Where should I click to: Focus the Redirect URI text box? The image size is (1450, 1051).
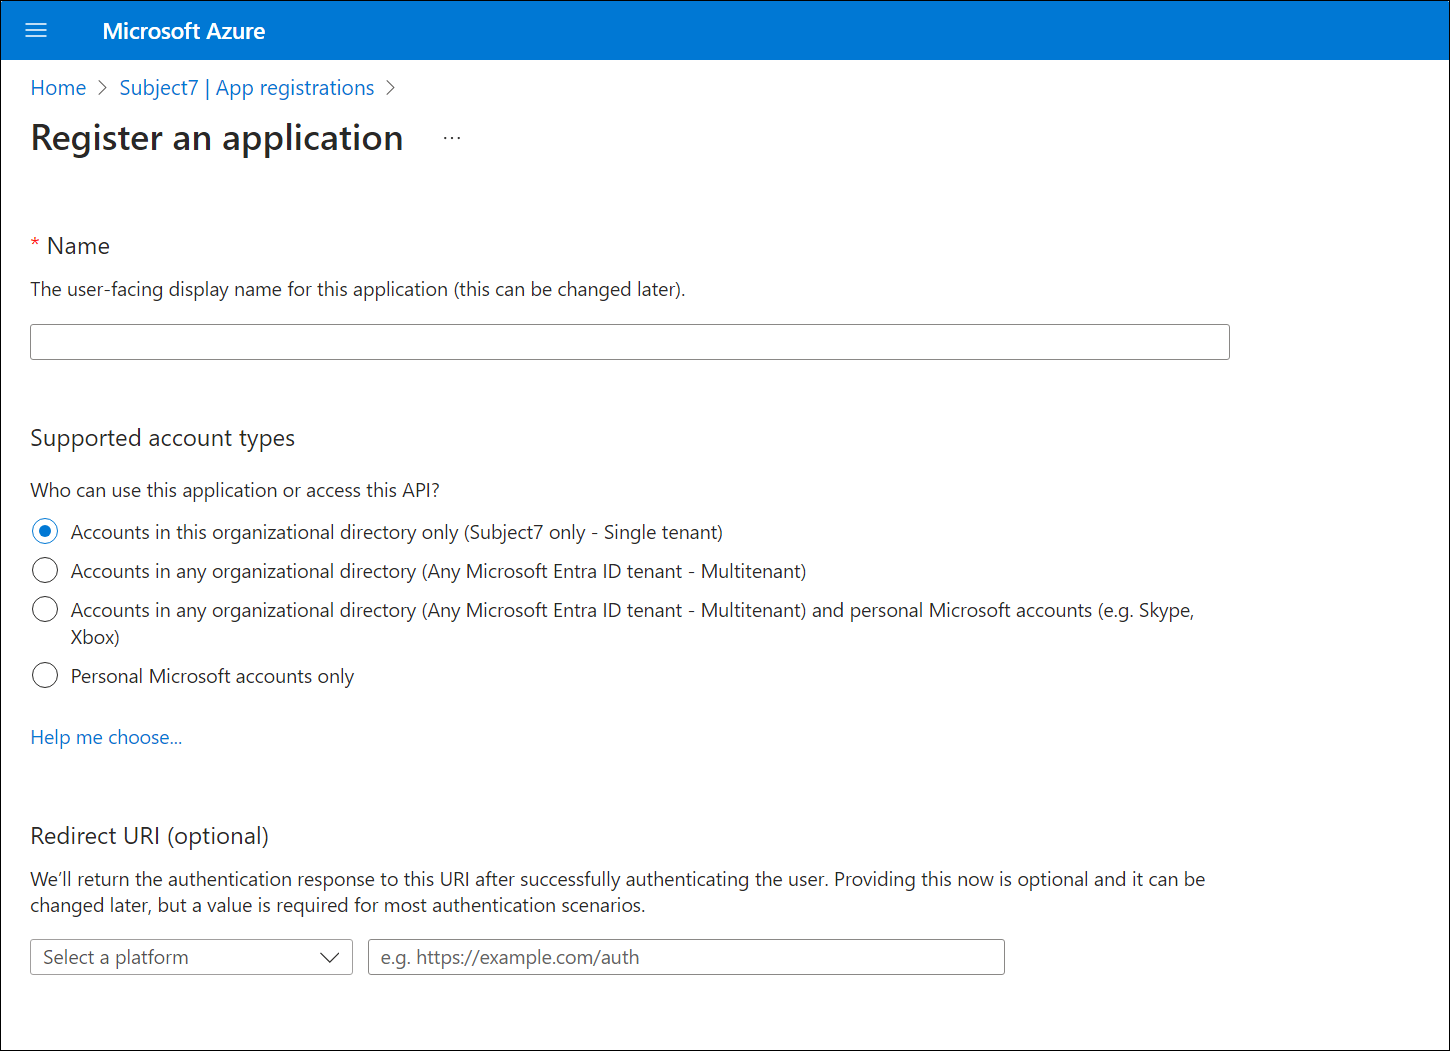click(685, 957)
